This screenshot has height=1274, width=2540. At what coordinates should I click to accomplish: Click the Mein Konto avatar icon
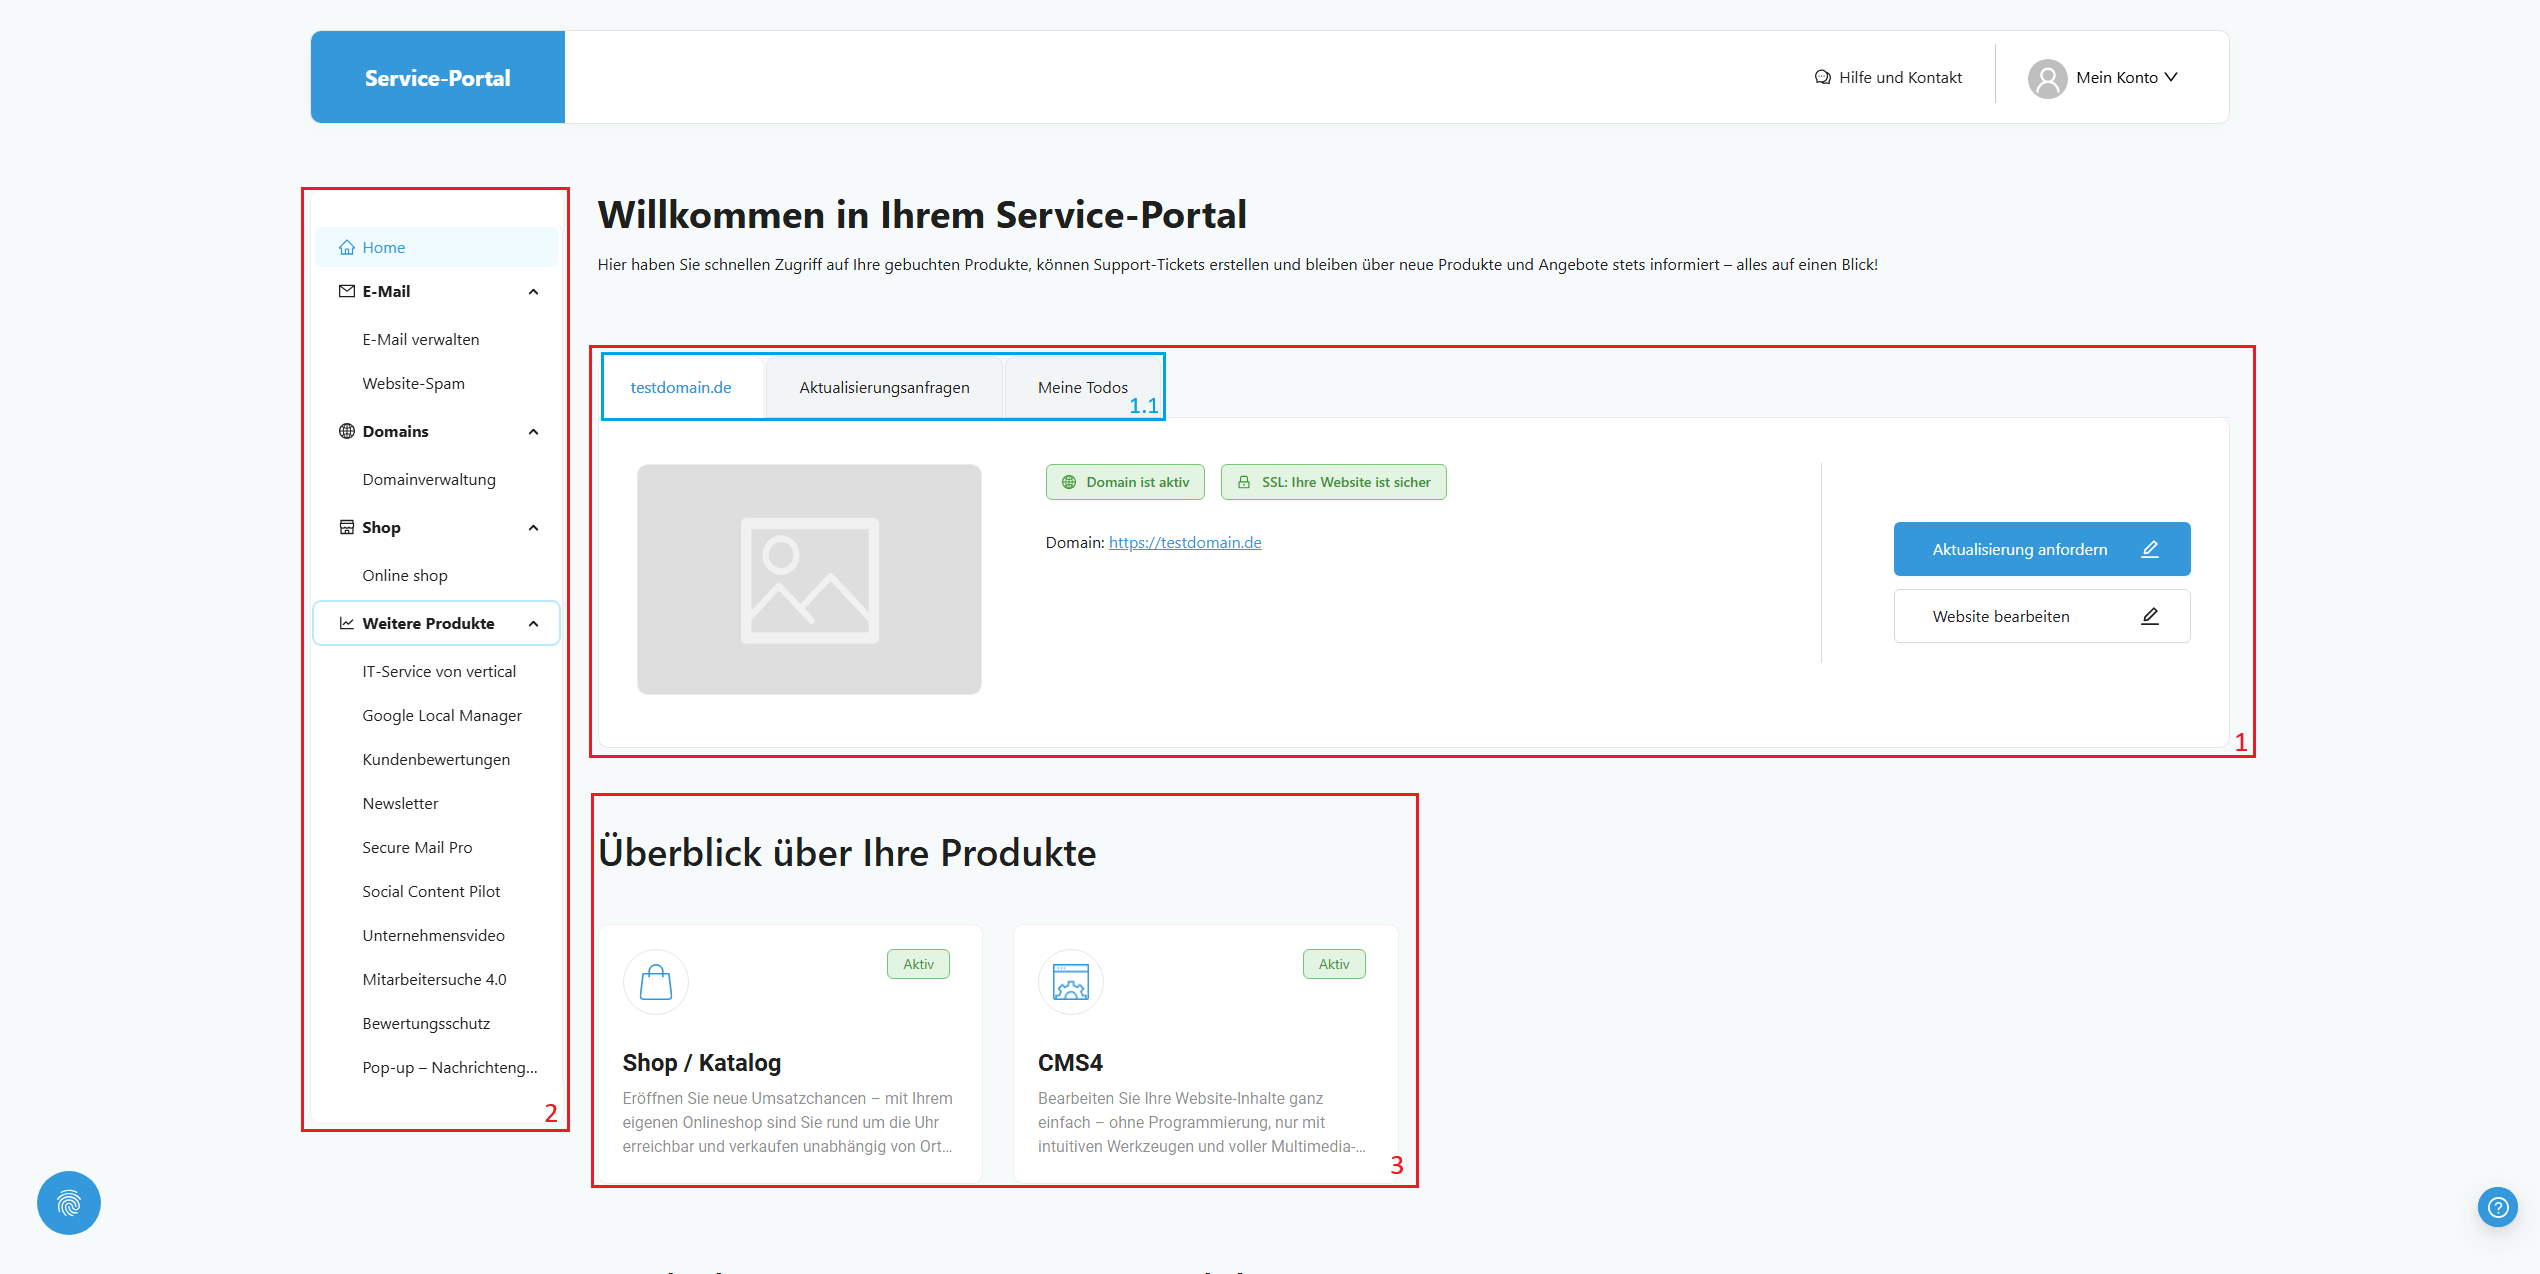point(2046,77)
